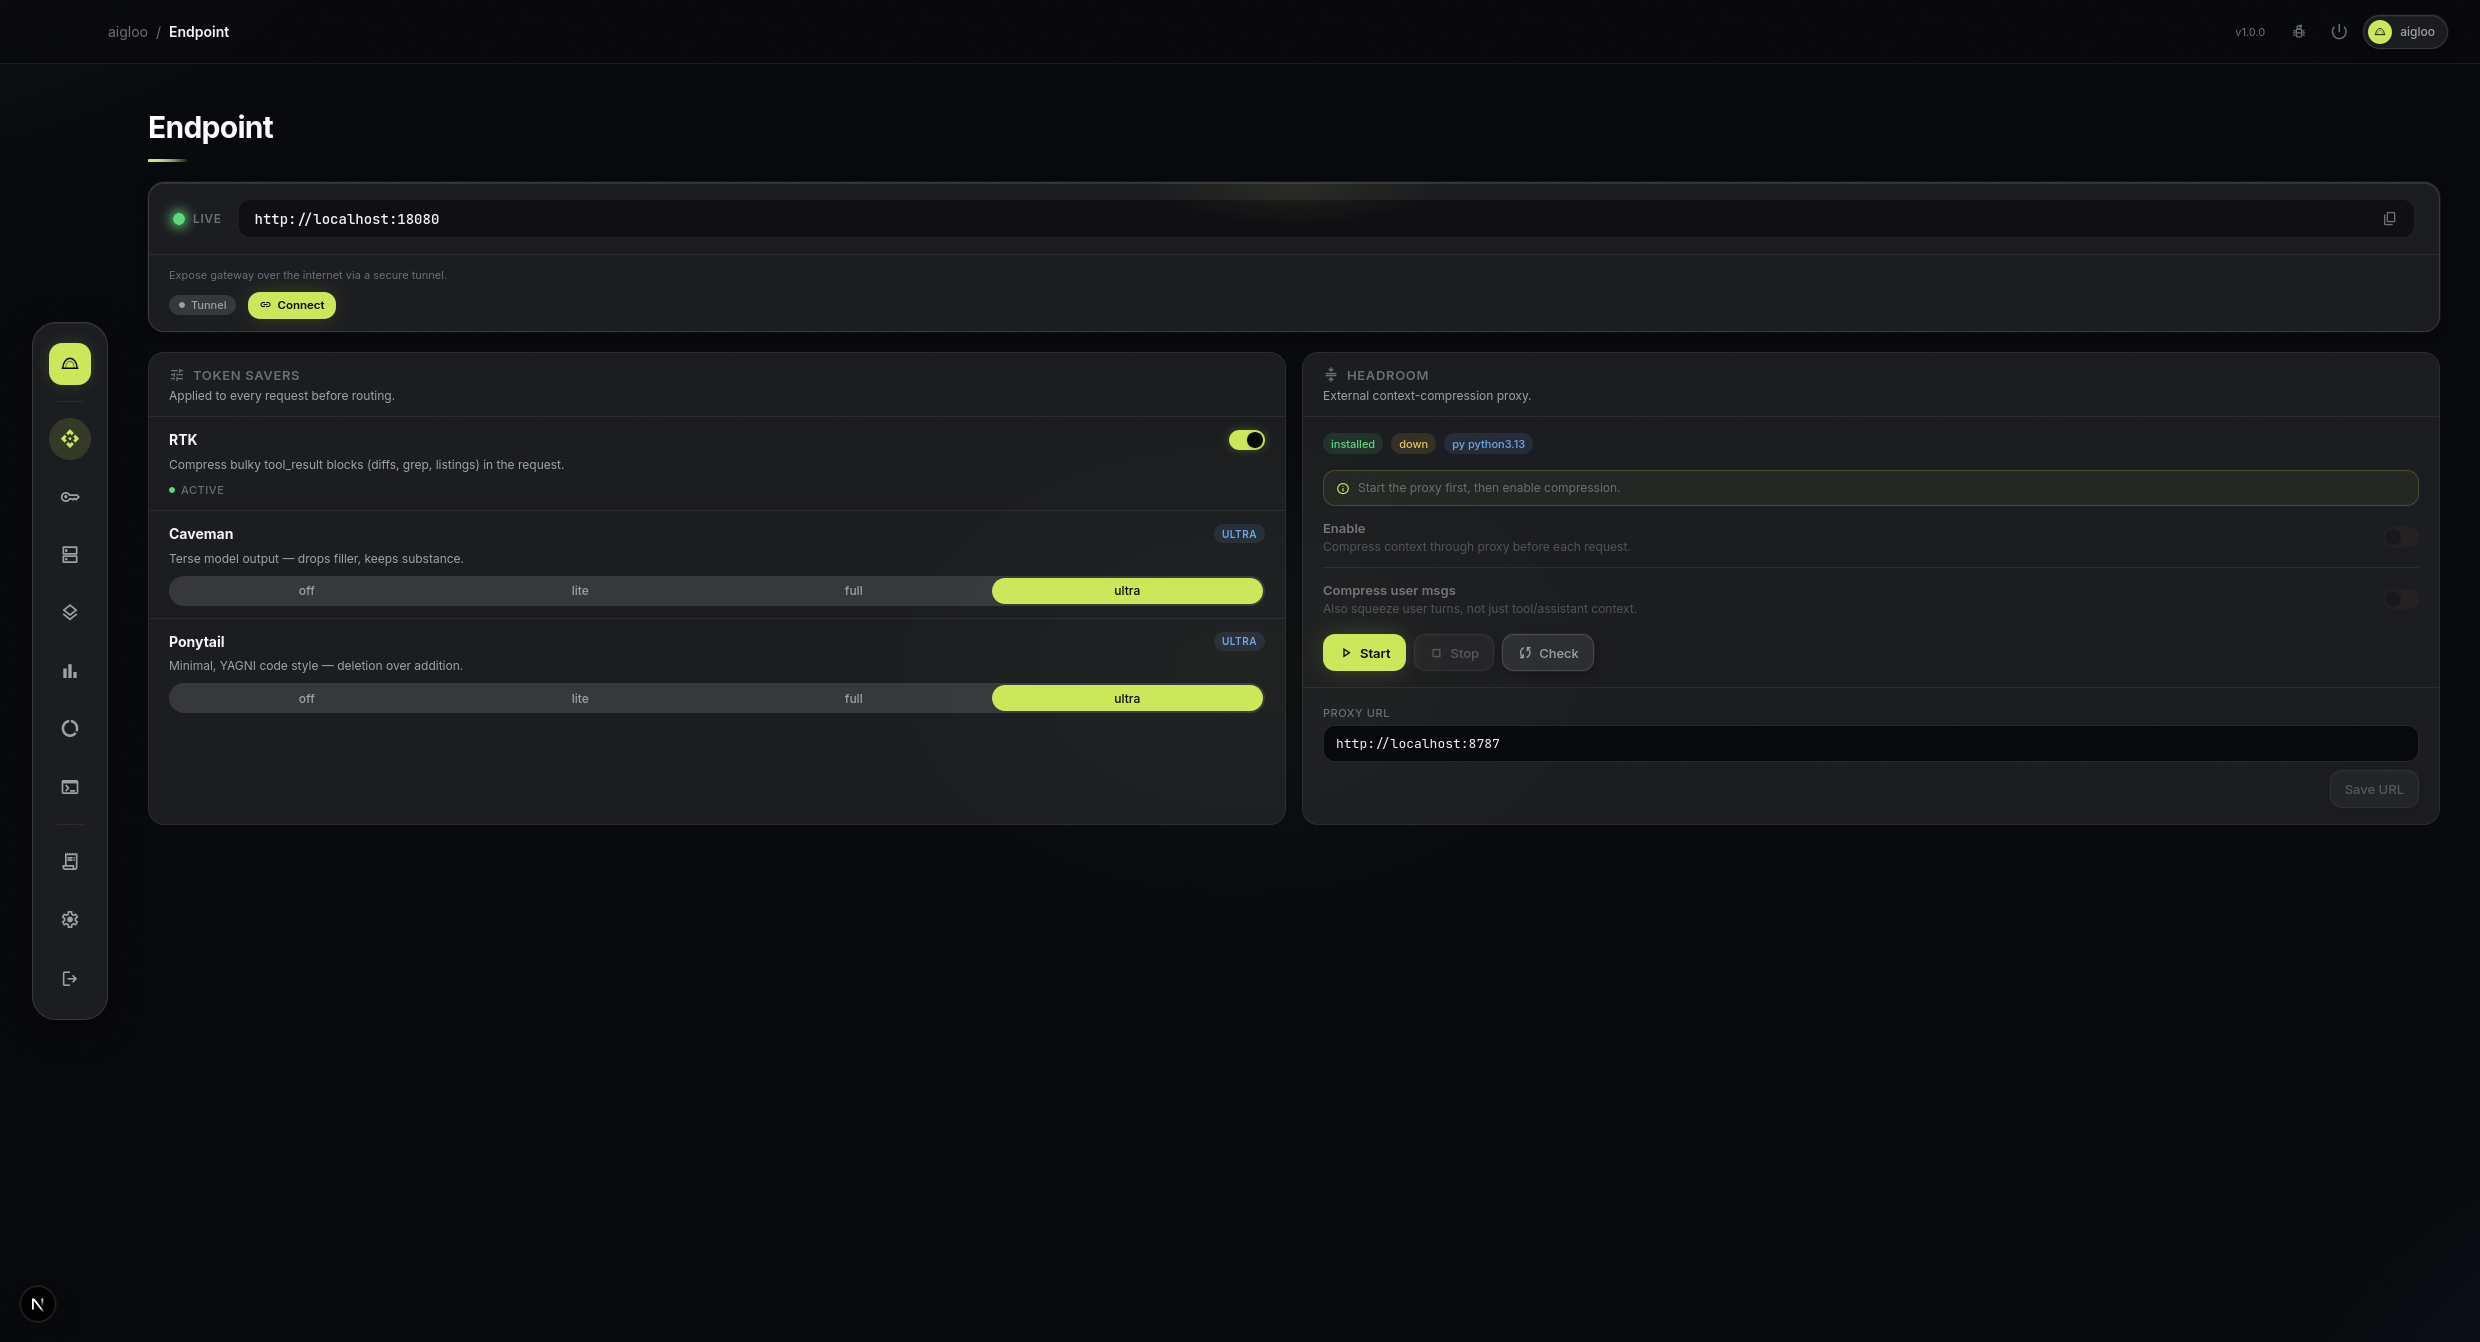
Task: Click the Endpoint breadcrumb item
Action: tap(199, 32)
